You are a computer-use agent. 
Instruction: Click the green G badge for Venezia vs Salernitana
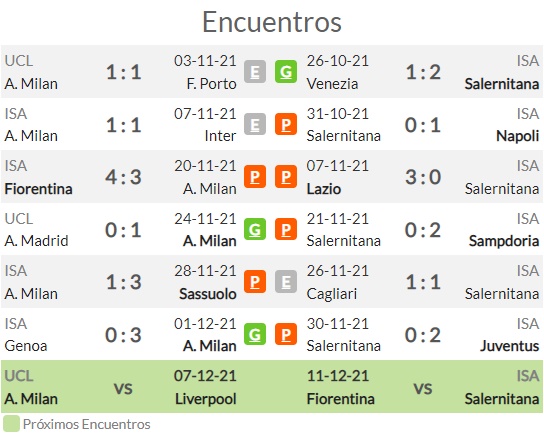coord(286,72)
